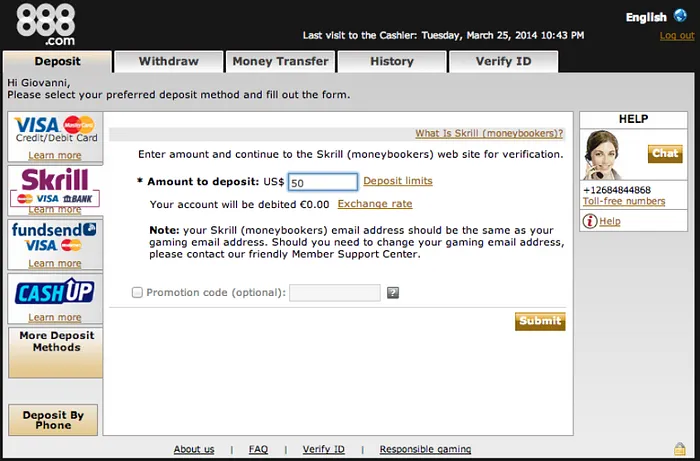Open the Deposit limits link
The height and width of the screenshot is (461, 700).
coord(397,181)
